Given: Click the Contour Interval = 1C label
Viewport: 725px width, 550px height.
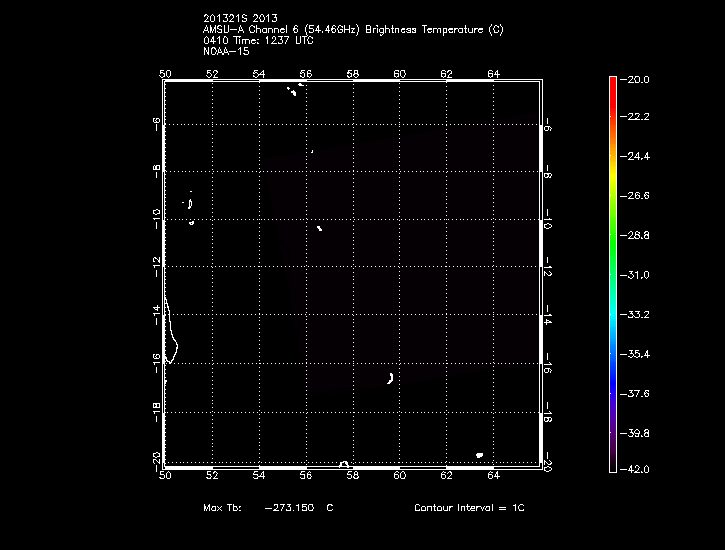Looking at the screenshot, I should [469, 508].
